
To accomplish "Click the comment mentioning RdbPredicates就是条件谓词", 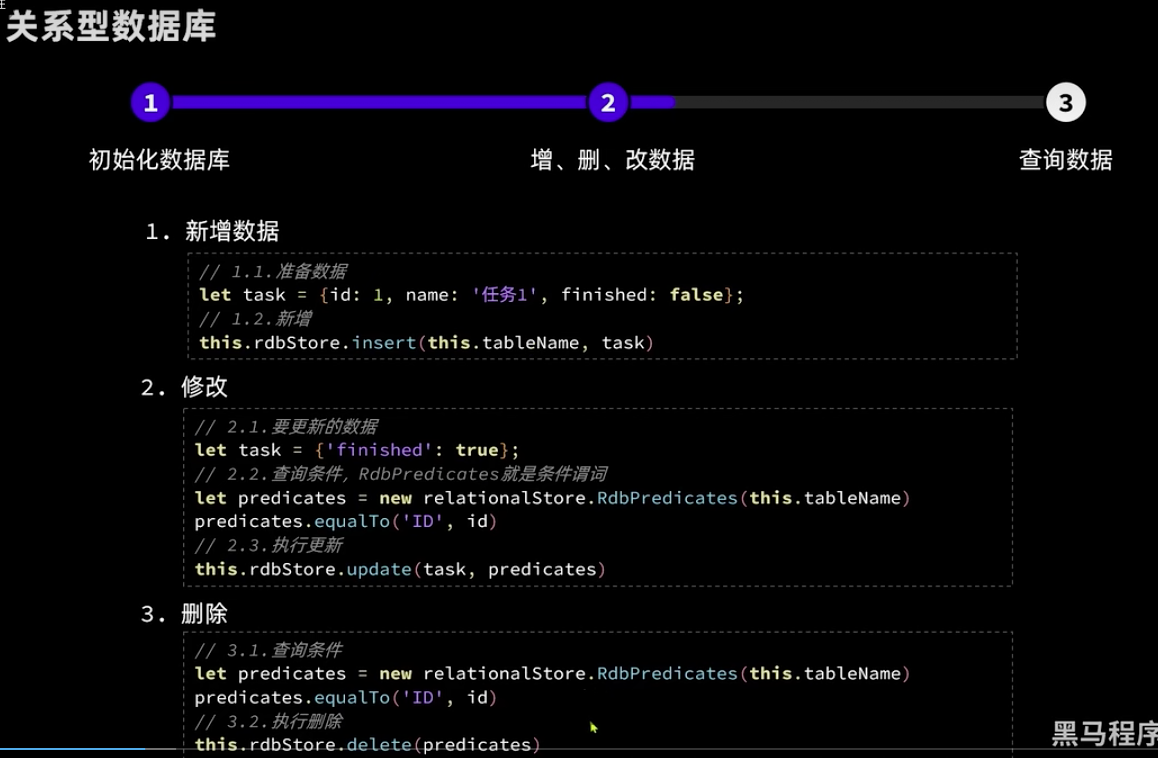I will [400, 474].
